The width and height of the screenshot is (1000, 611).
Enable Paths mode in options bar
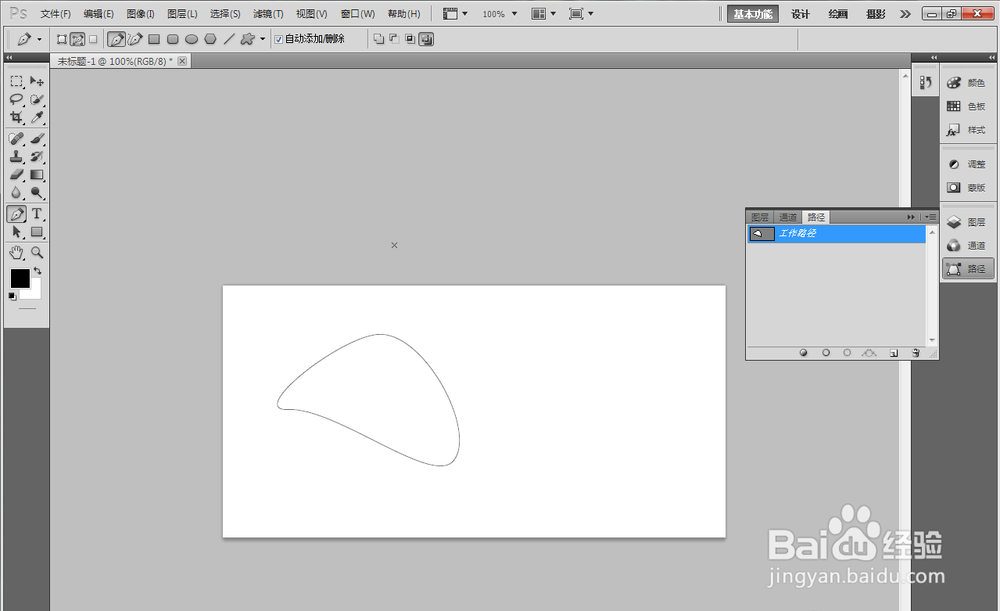pos(77,40)
